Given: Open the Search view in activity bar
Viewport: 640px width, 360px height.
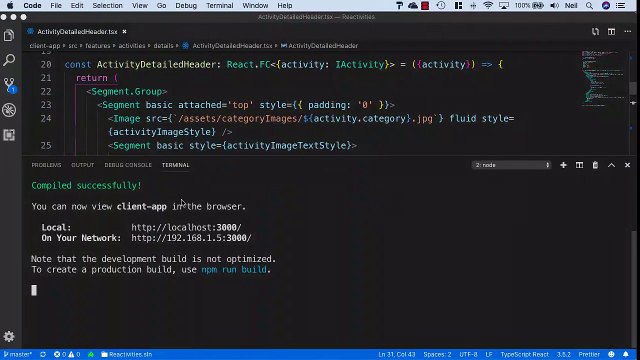Looking at the screenshot, I should [x=9, y=60].
